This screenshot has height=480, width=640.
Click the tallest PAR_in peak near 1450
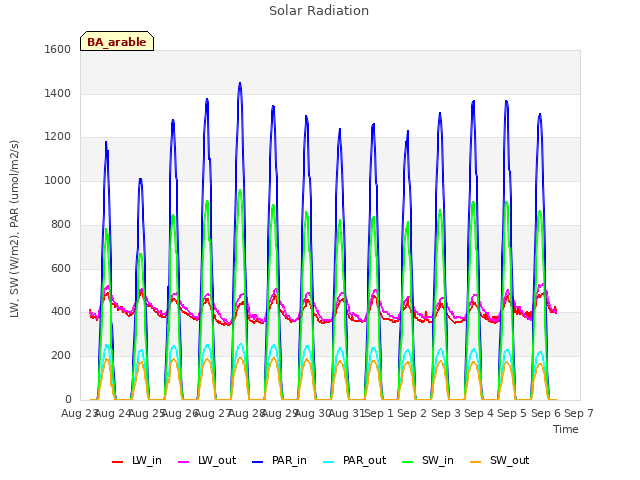240,84
